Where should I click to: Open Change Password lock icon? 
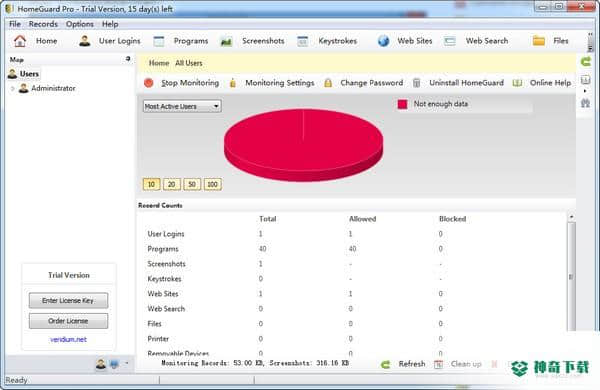pyautogui.click(x=328, y=83)
